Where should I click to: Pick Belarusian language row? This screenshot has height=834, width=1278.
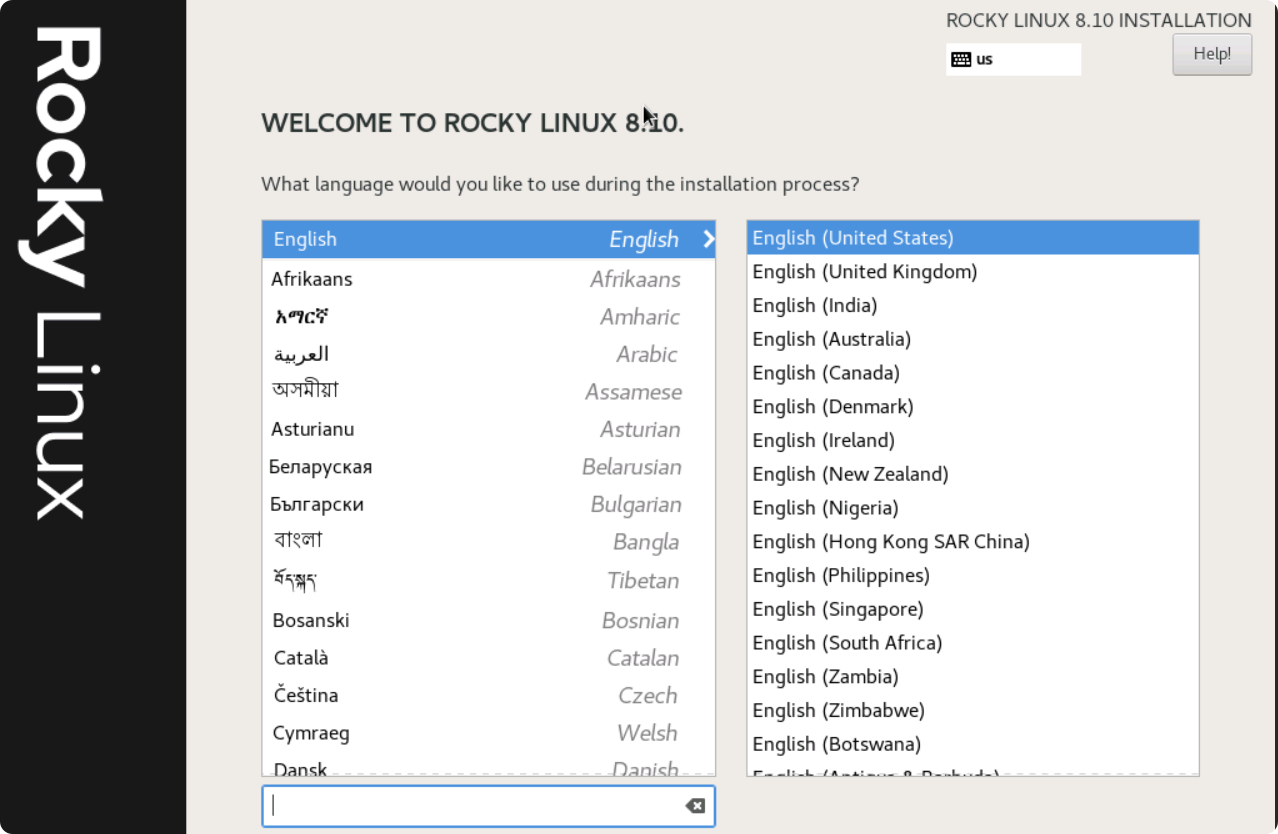pos(489,467)
